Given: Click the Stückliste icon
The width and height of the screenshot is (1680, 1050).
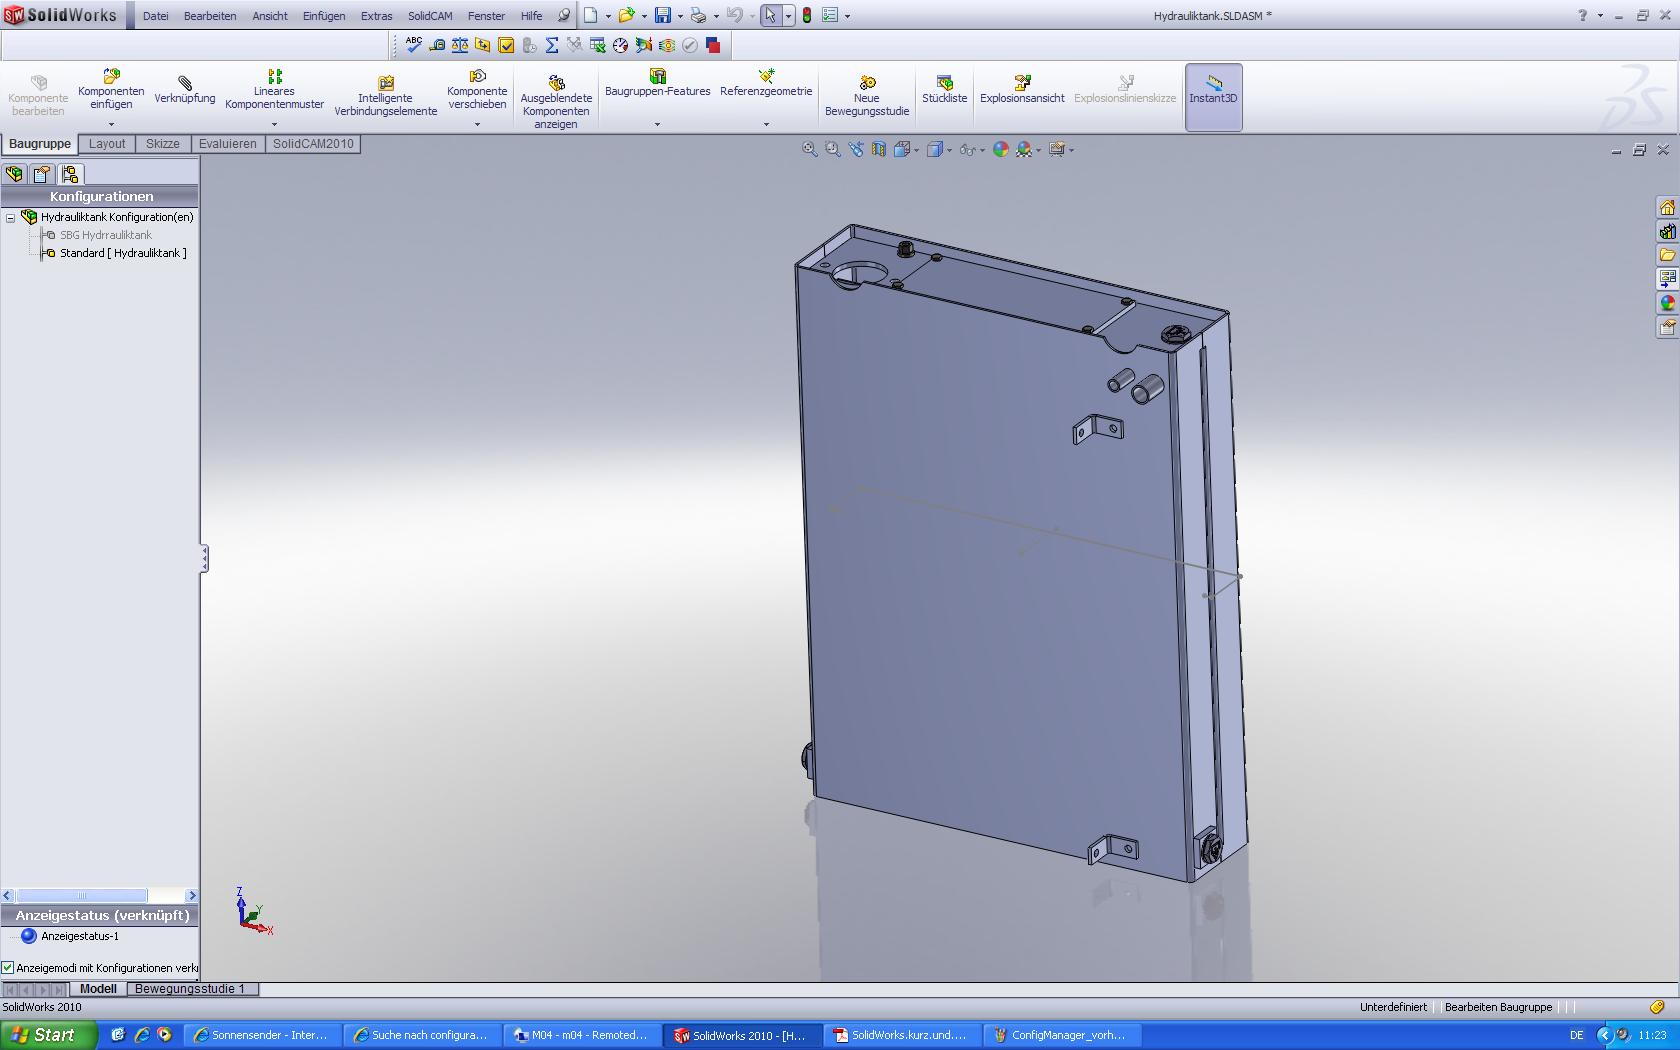Looking at the screenshot, I should click(944, 84).
